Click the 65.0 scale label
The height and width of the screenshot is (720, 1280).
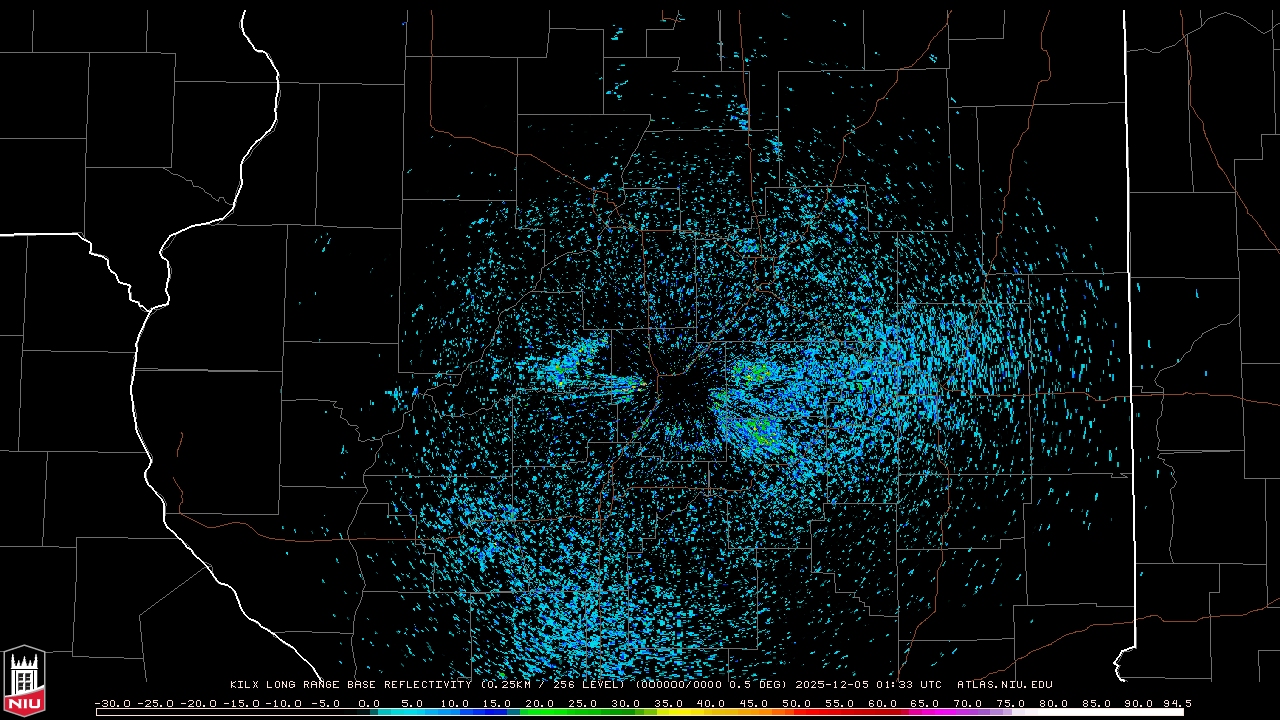point(923,704)
